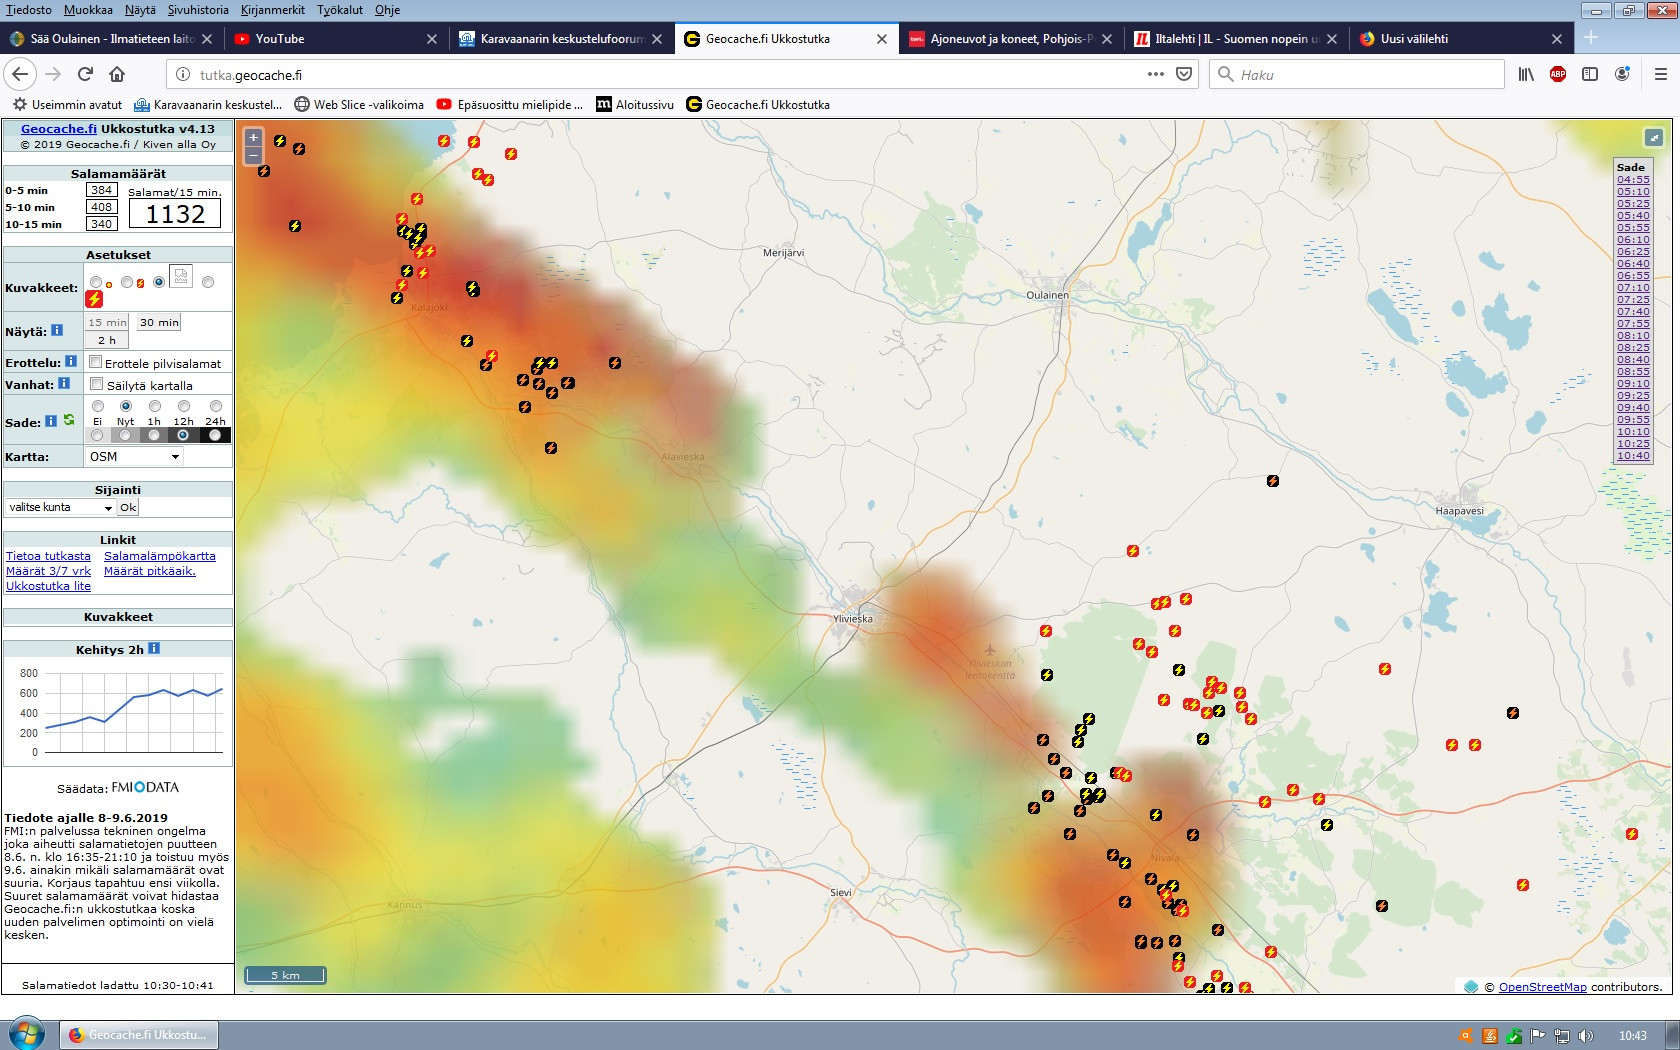Check the Säilytä kartalla box
Image resolution: width=1680 pixels, height=1050 pixels.
click(97, 384)
